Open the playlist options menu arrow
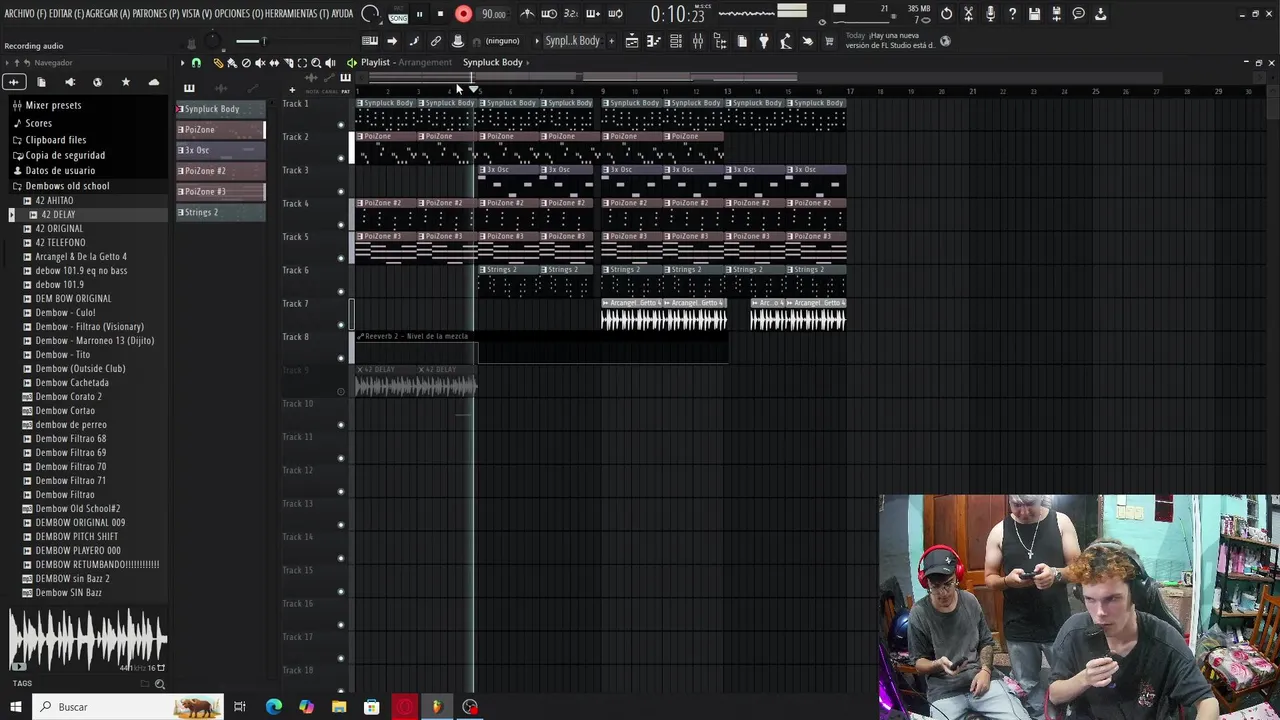The image size is (1280, 720). (183, 63)
